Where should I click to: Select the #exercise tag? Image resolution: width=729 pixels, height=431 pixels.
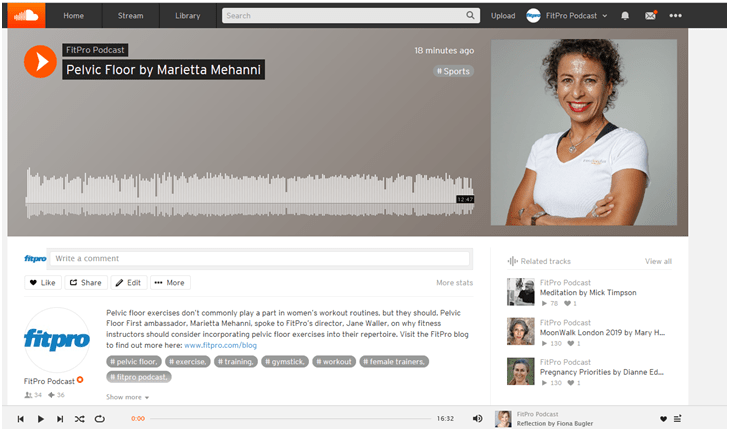tap(188, 361)
